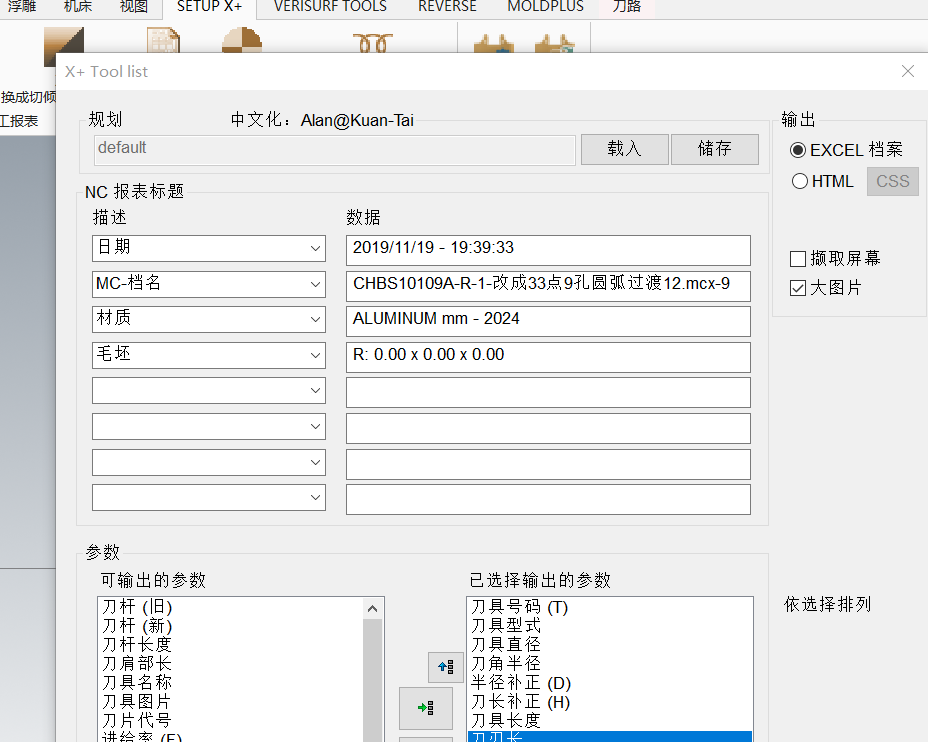
Task: Click the 储存 save button
Action: click(715, 149)
